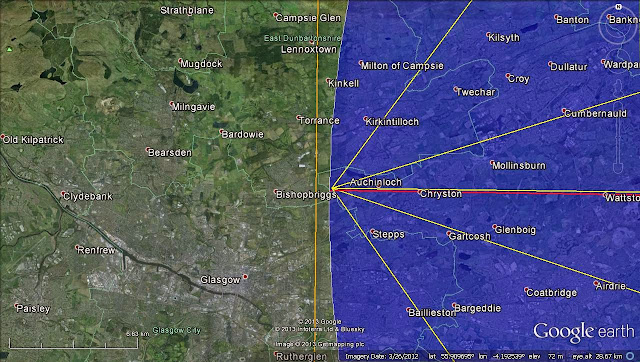Select the Banton place label
The height and width of the screenshot is (362, 640).
point(573,20)
